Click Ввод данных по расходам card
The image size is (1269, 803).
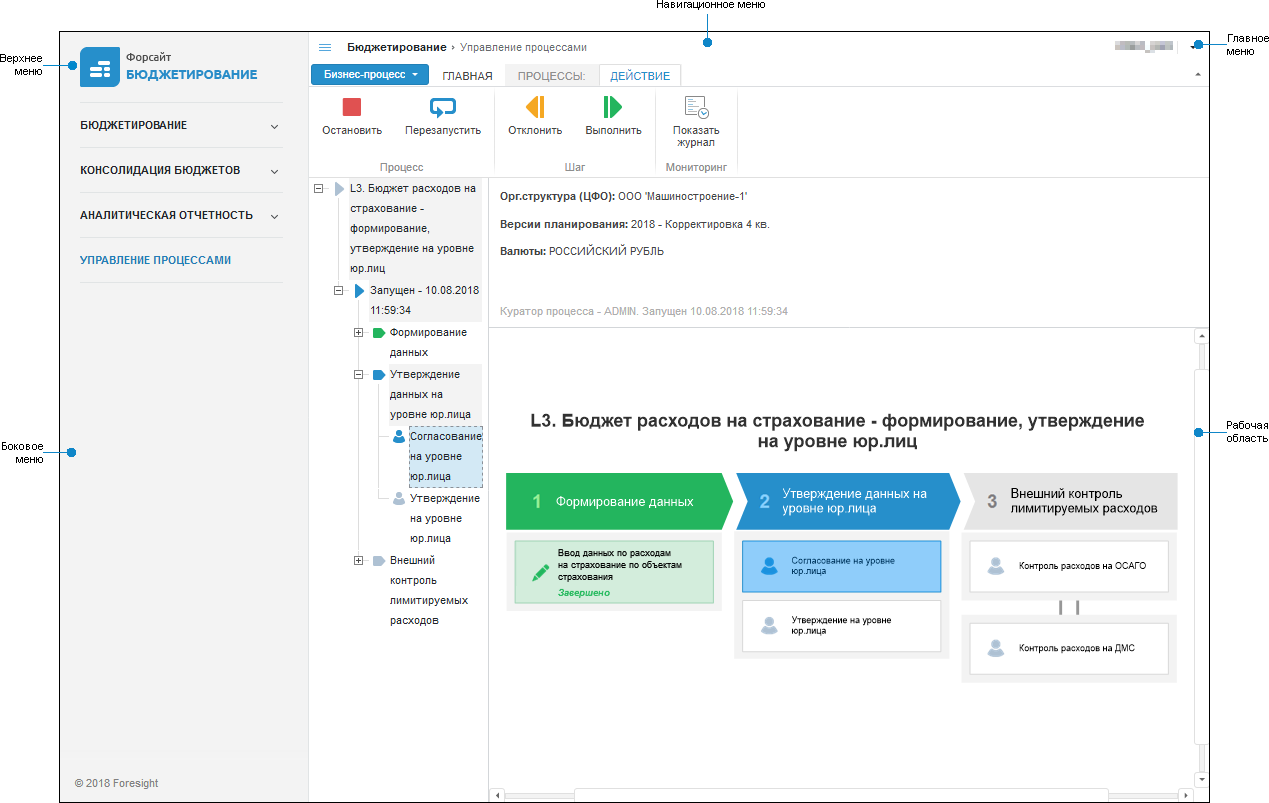pos(614,572)
